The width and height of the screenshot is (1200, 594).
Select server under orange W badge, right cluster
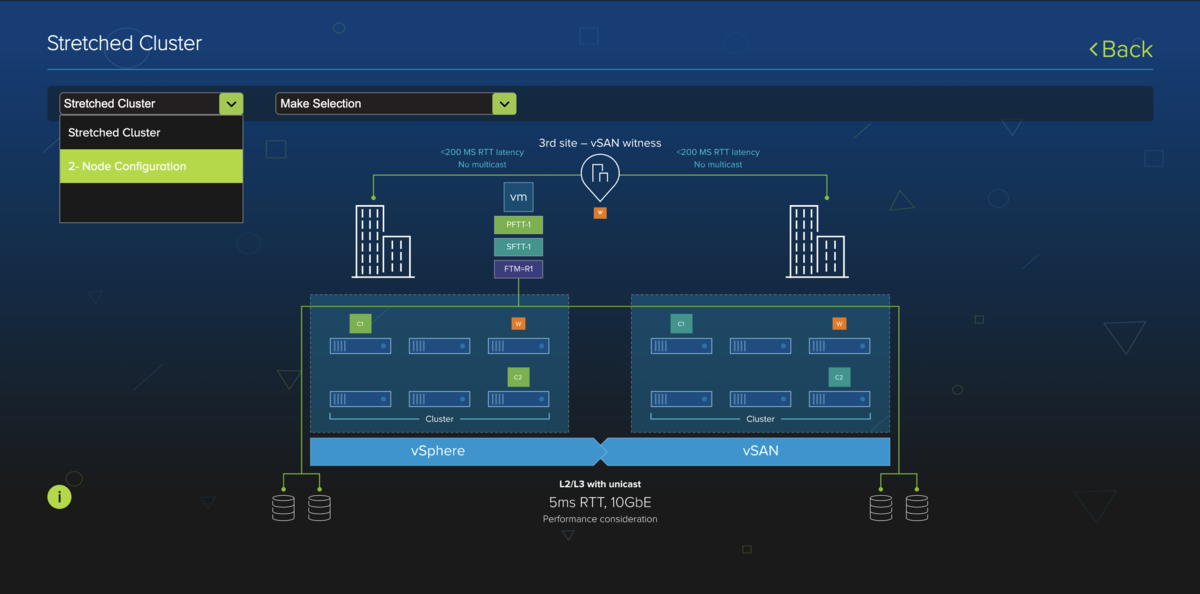(x=839, y=346)
